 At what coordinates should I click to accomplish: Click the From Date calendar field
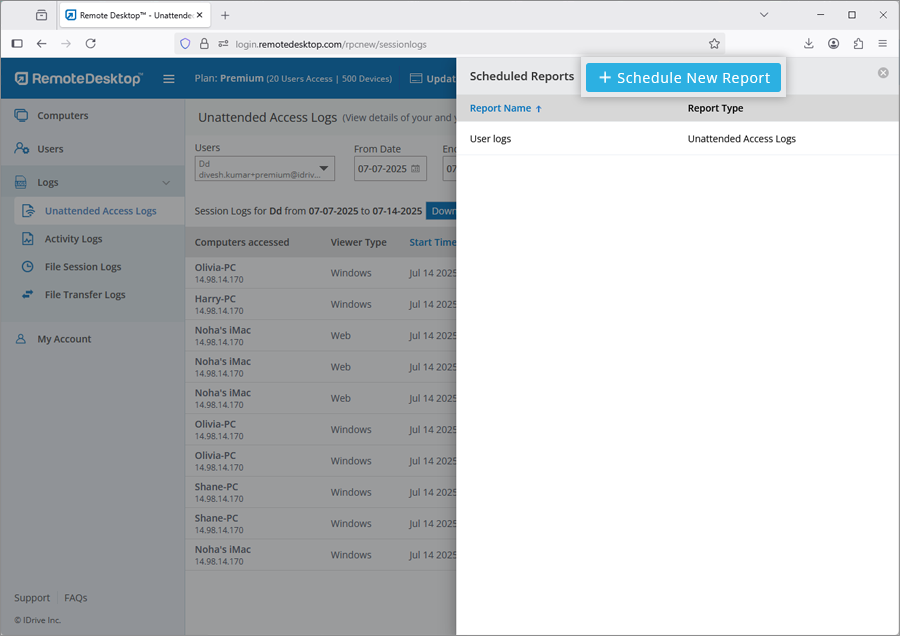[389, 169]
